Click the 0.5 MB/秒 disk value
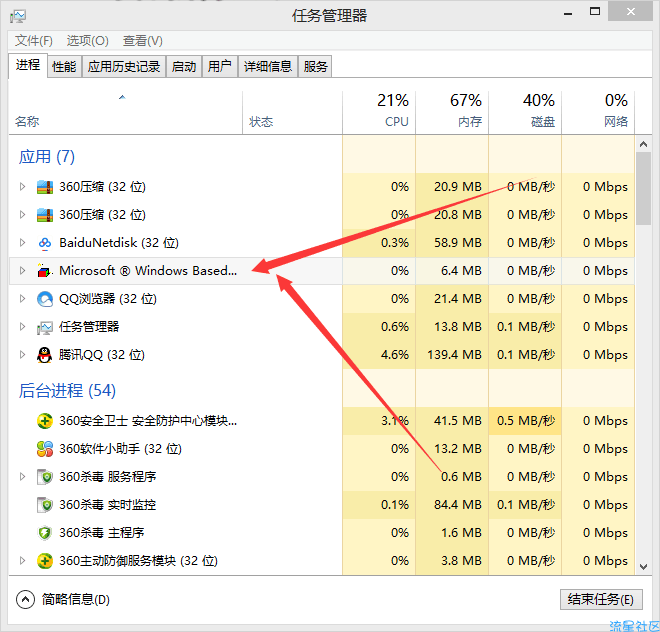The width and height of the screenshot is (660, 632). (x=526, y=421)
